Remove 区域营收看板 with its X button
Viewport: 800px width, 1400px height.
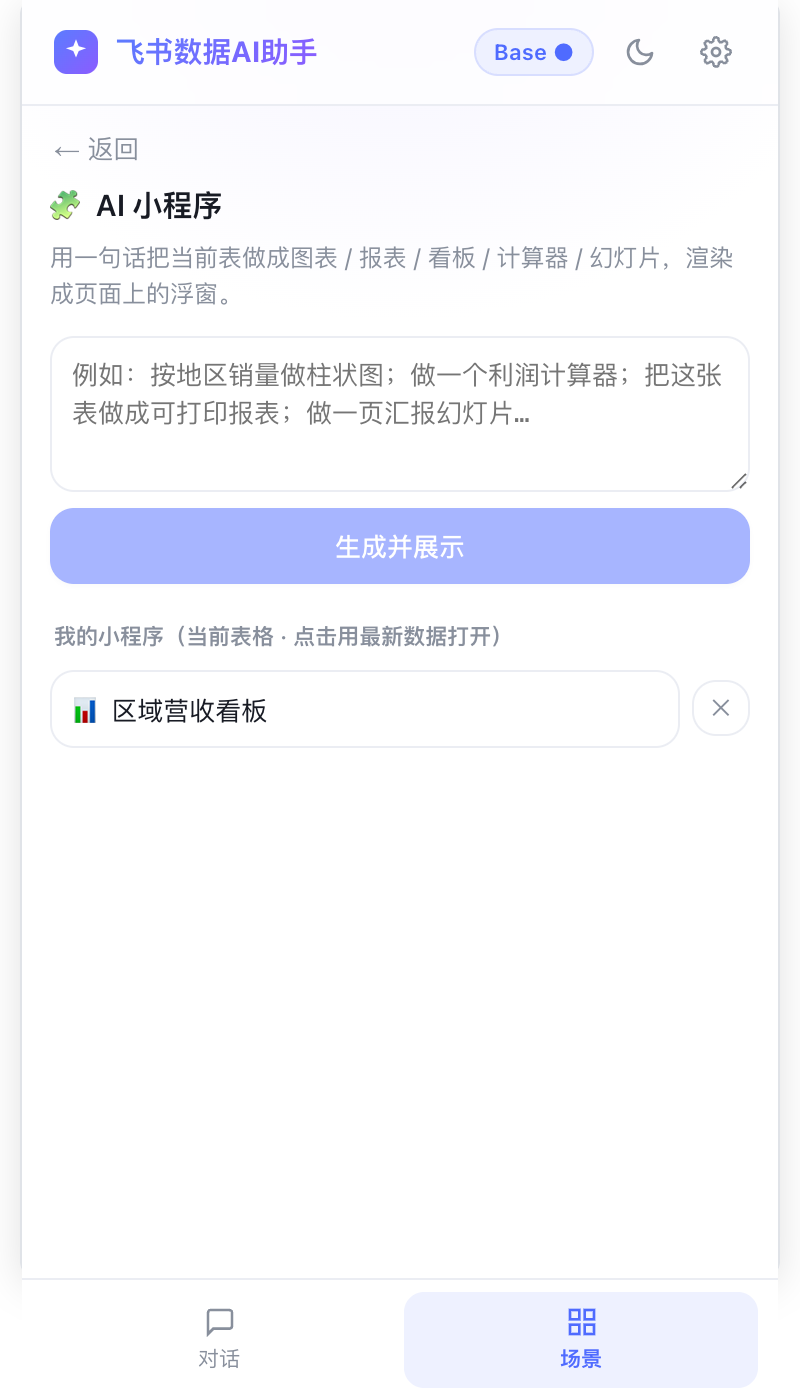point(721,708)
